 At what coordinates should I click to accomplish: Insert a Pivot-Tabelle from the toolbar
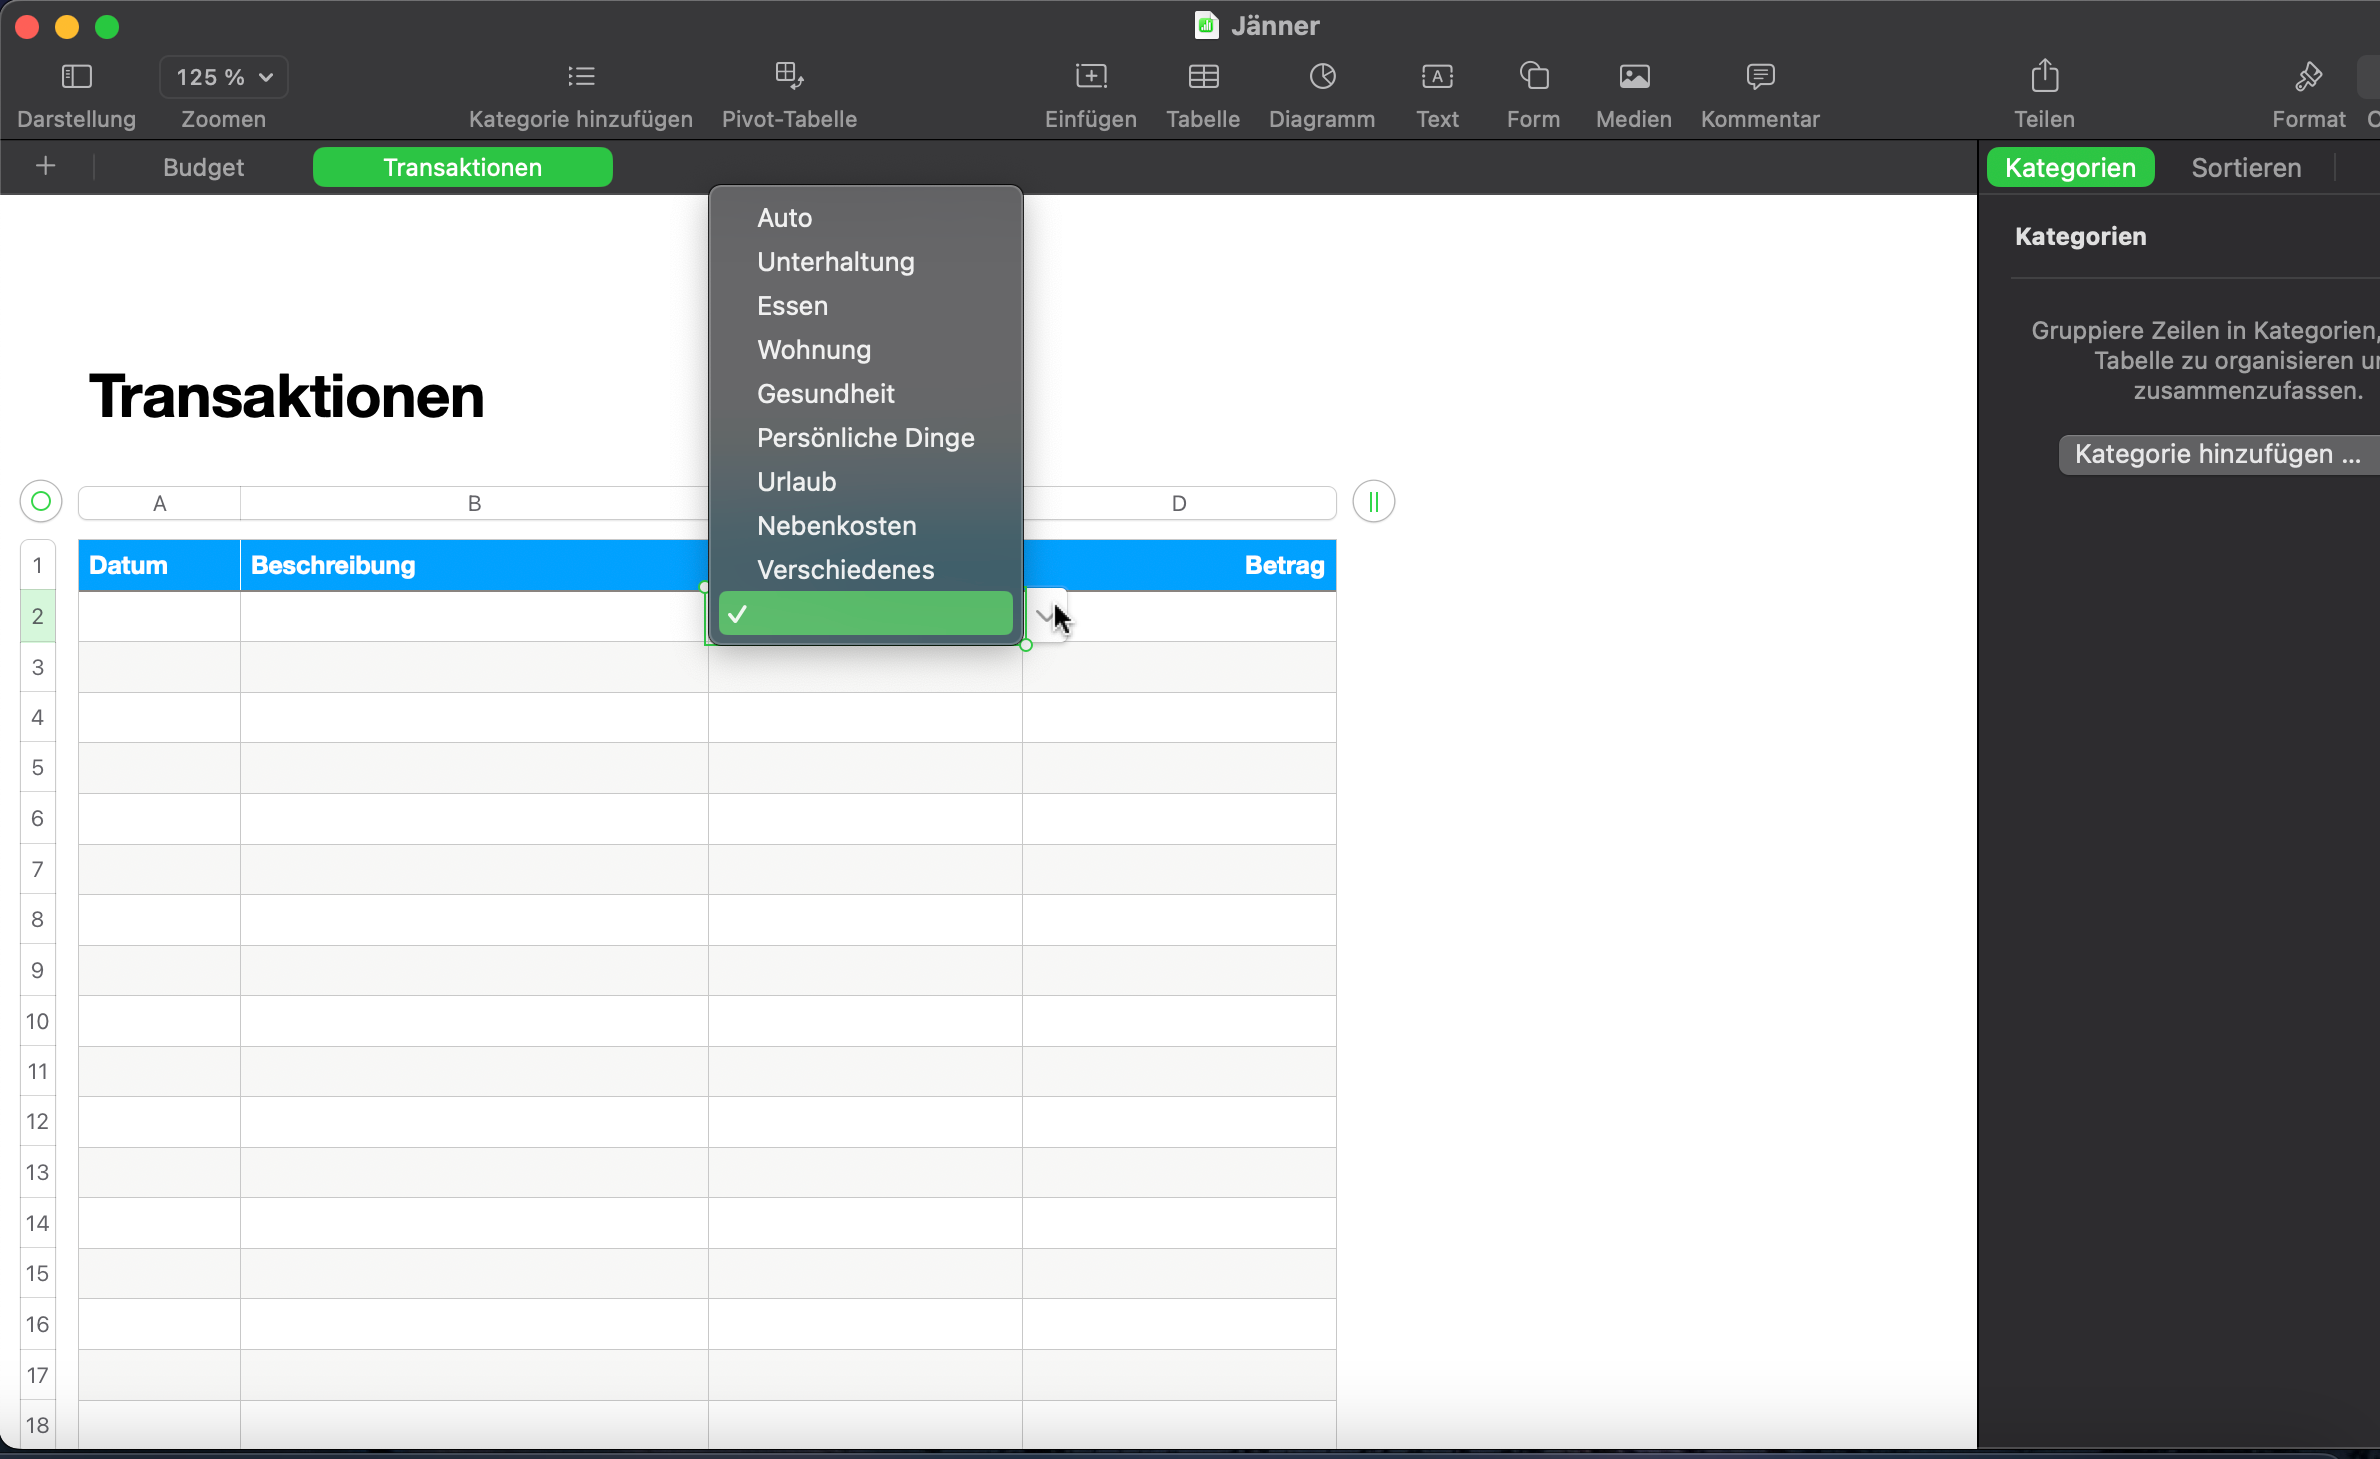point(789,77)
